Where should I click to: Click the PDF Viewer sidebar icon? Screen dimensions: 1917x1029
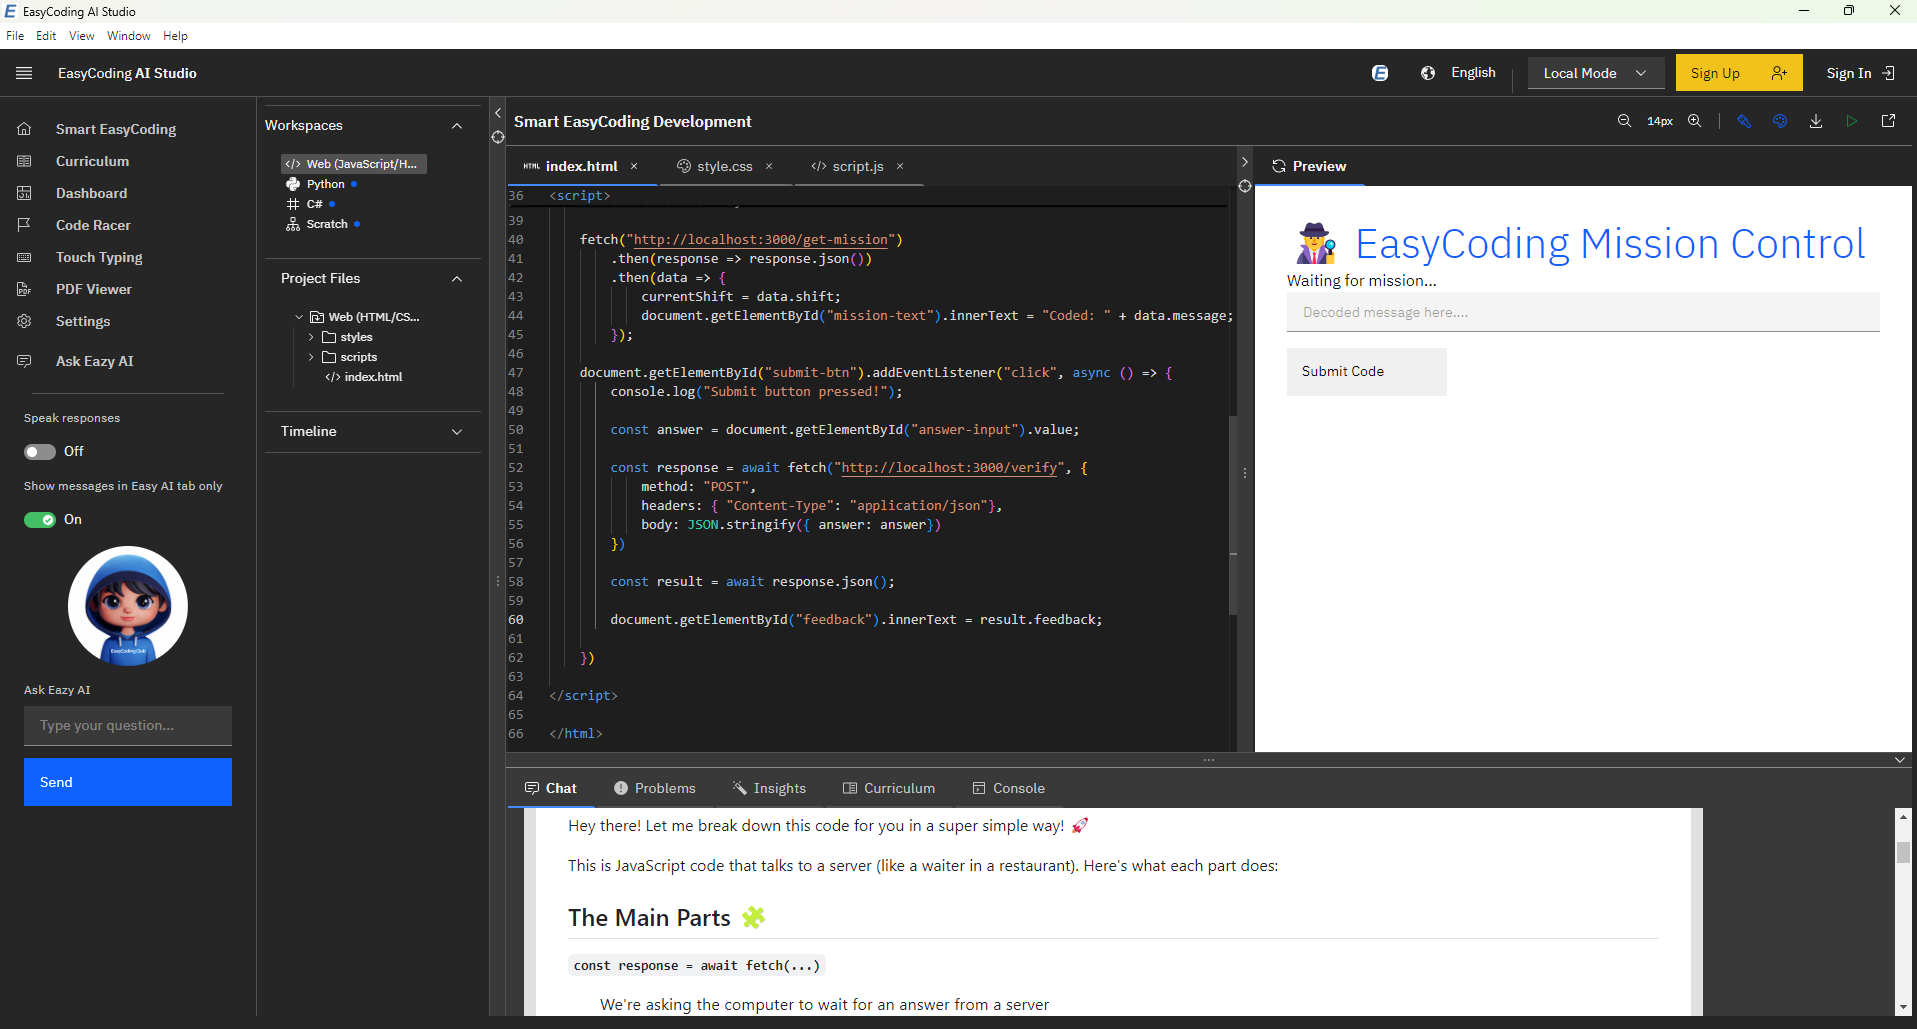click(x=24, y=289)
